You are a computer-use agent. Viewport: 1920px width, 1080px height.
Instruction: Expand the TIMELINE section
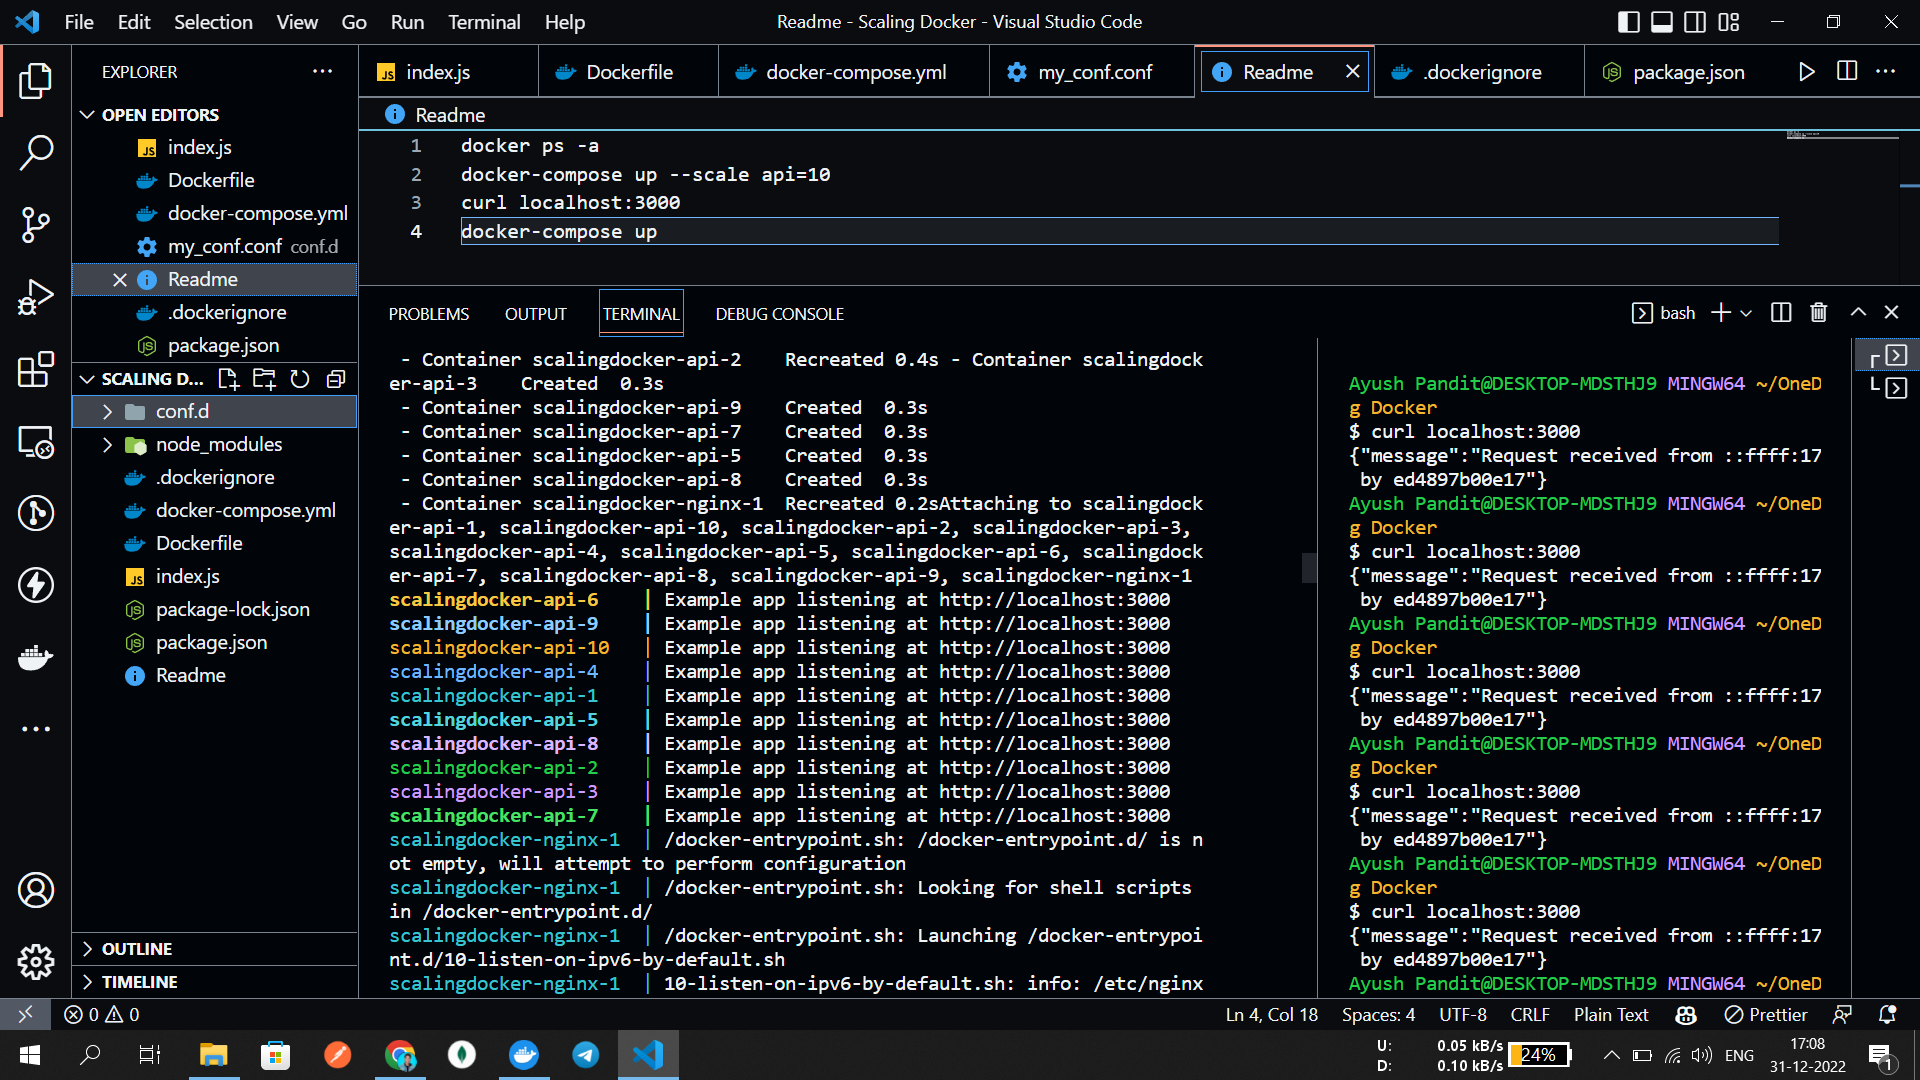click(x=214, y=982)
